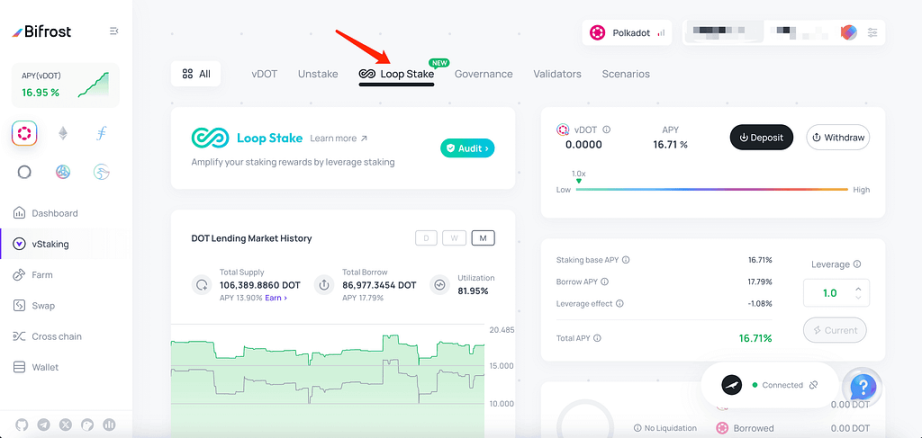Viewport: 922px width, 438px height.
Task: Select the gray ring chain icon
Action: (24, 172)
